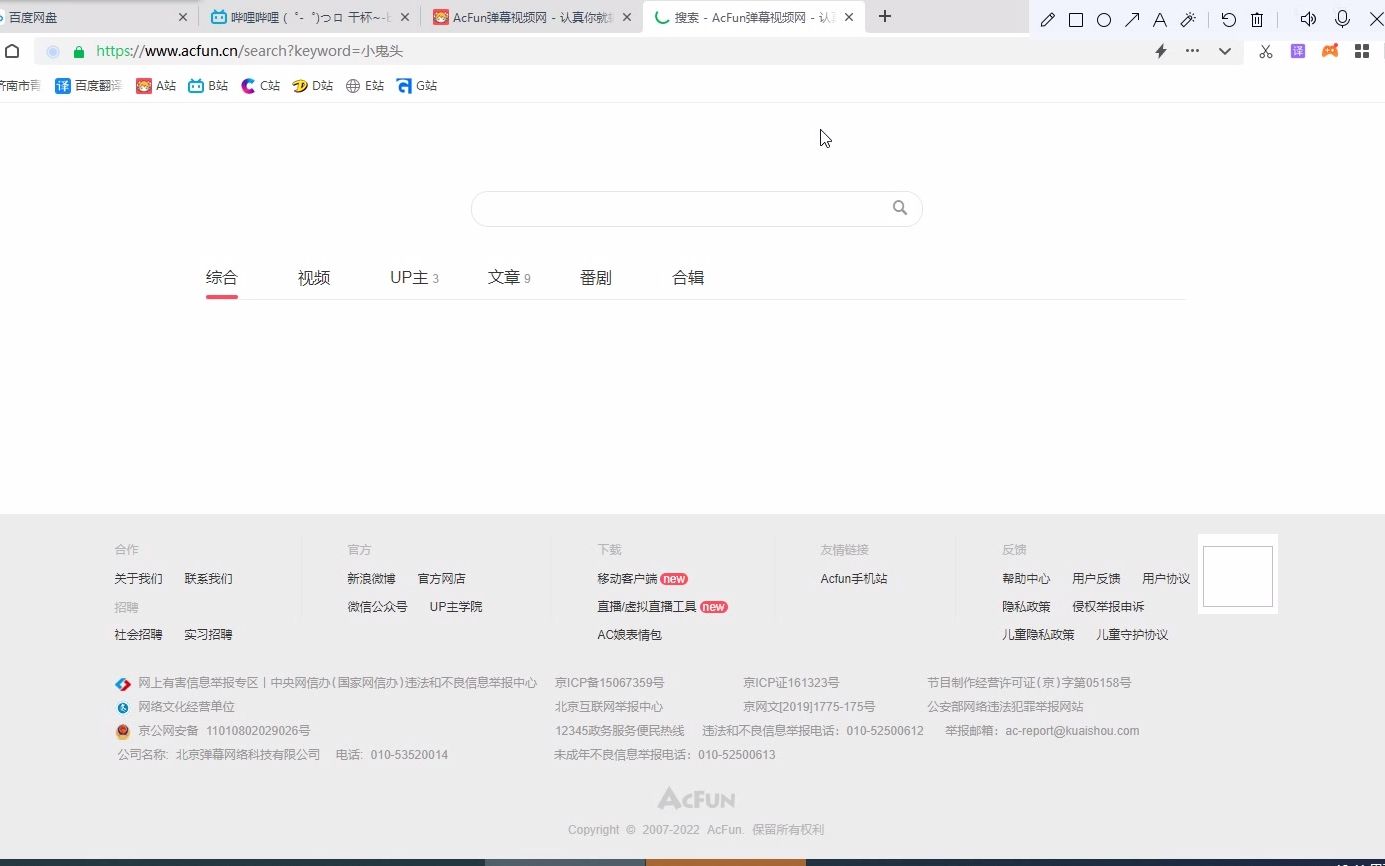1385x866 pixels.
Task: Open the 用户反馈 link
Action: (1096, 579)
